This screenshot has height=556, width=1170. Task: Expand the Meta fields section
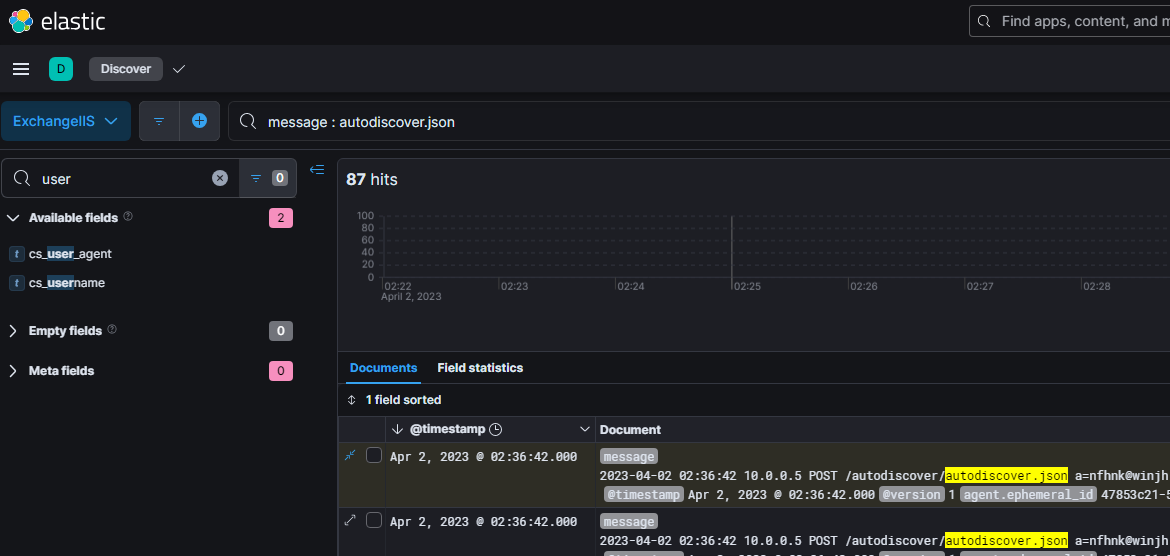(x=13, y=371)
